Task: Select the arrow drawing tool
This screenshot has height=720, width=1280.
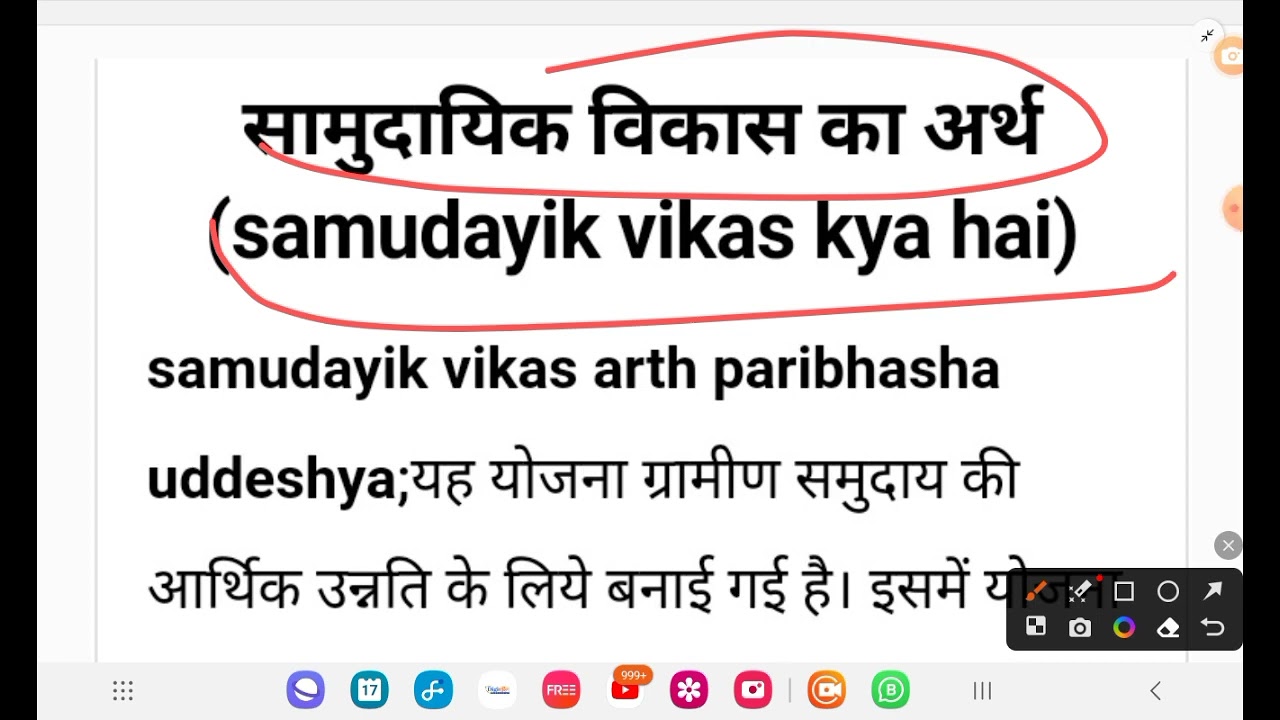Action: pos(1212,592)
